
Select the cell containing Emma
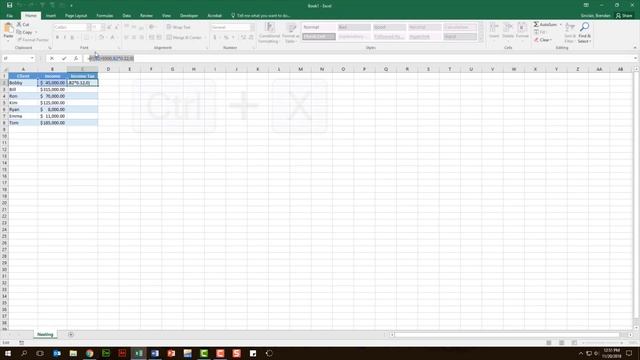(x=23, y=116)
